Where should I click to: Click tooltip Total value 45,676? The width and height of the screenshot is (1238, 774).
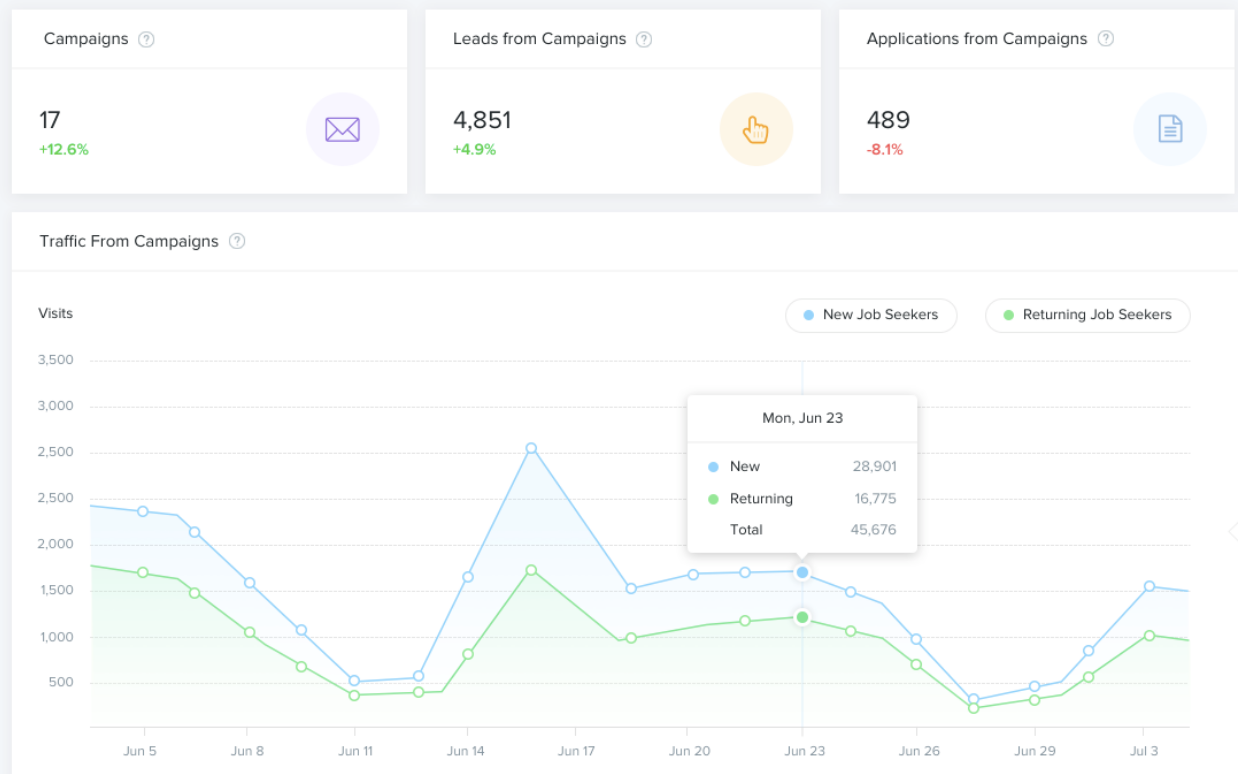click(x=873, y=529)
